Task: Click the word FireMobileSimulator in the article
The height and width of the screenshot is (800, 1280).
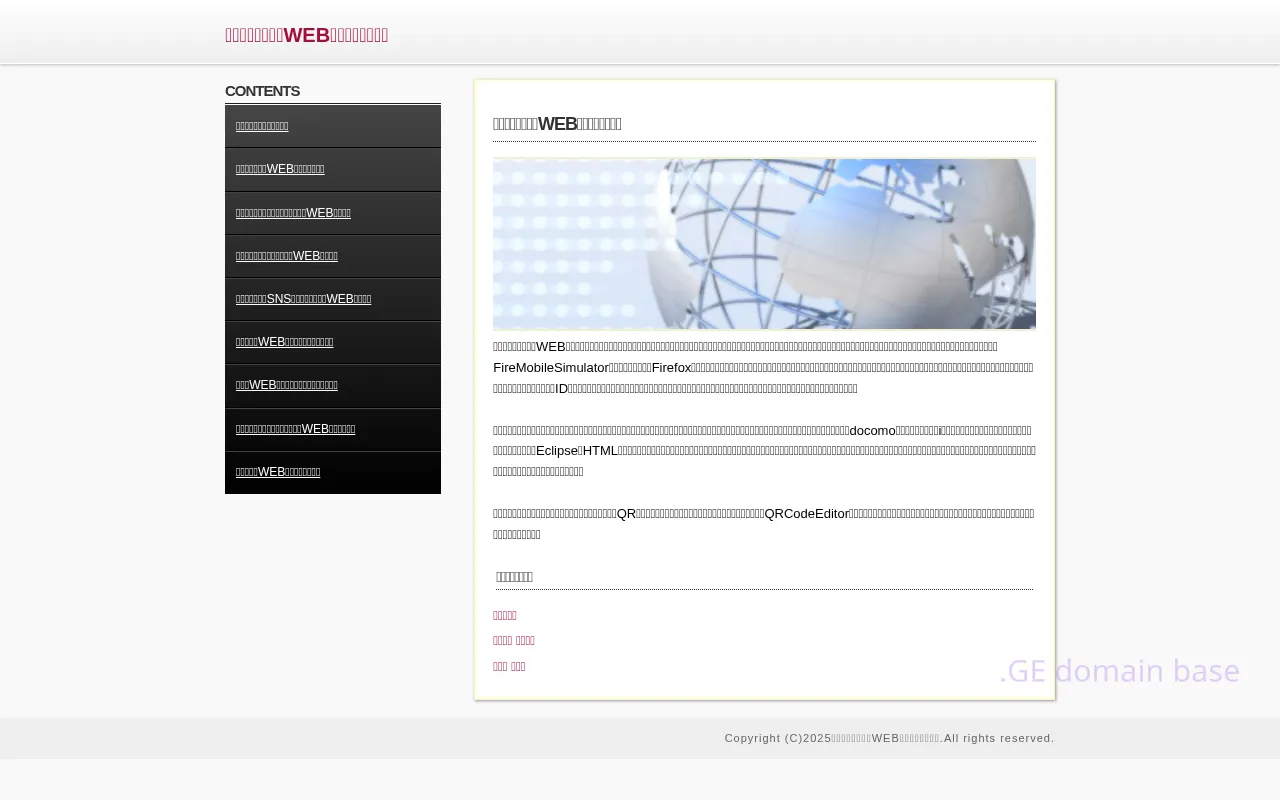Action: [x=551, y=367]
